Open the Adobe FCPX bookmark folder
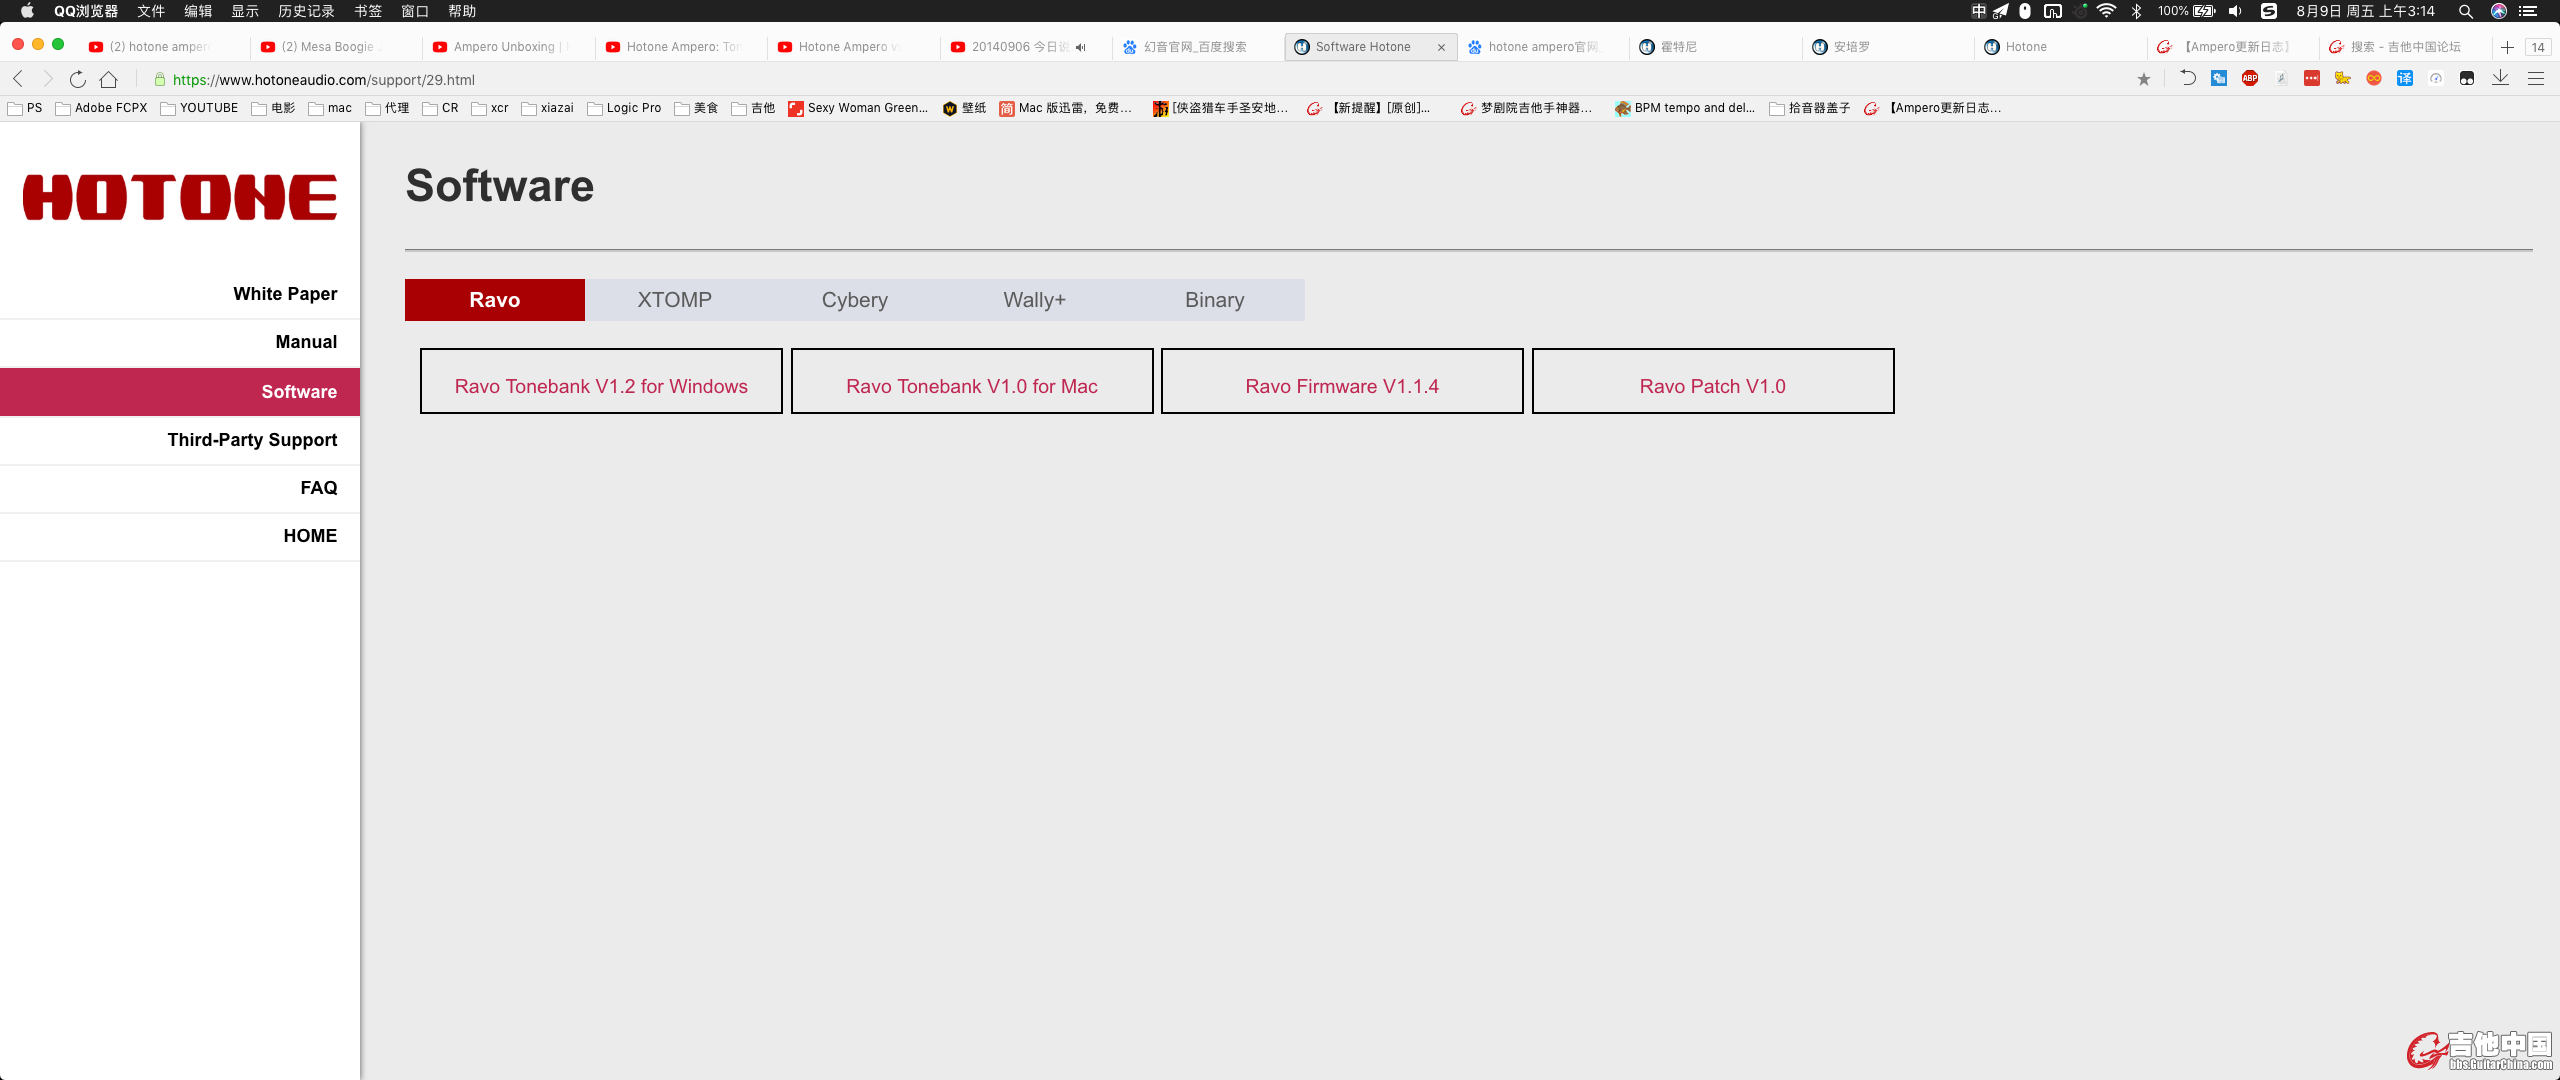Image resolution: width=2560 pixels, height=1080 pixels. 101,108
